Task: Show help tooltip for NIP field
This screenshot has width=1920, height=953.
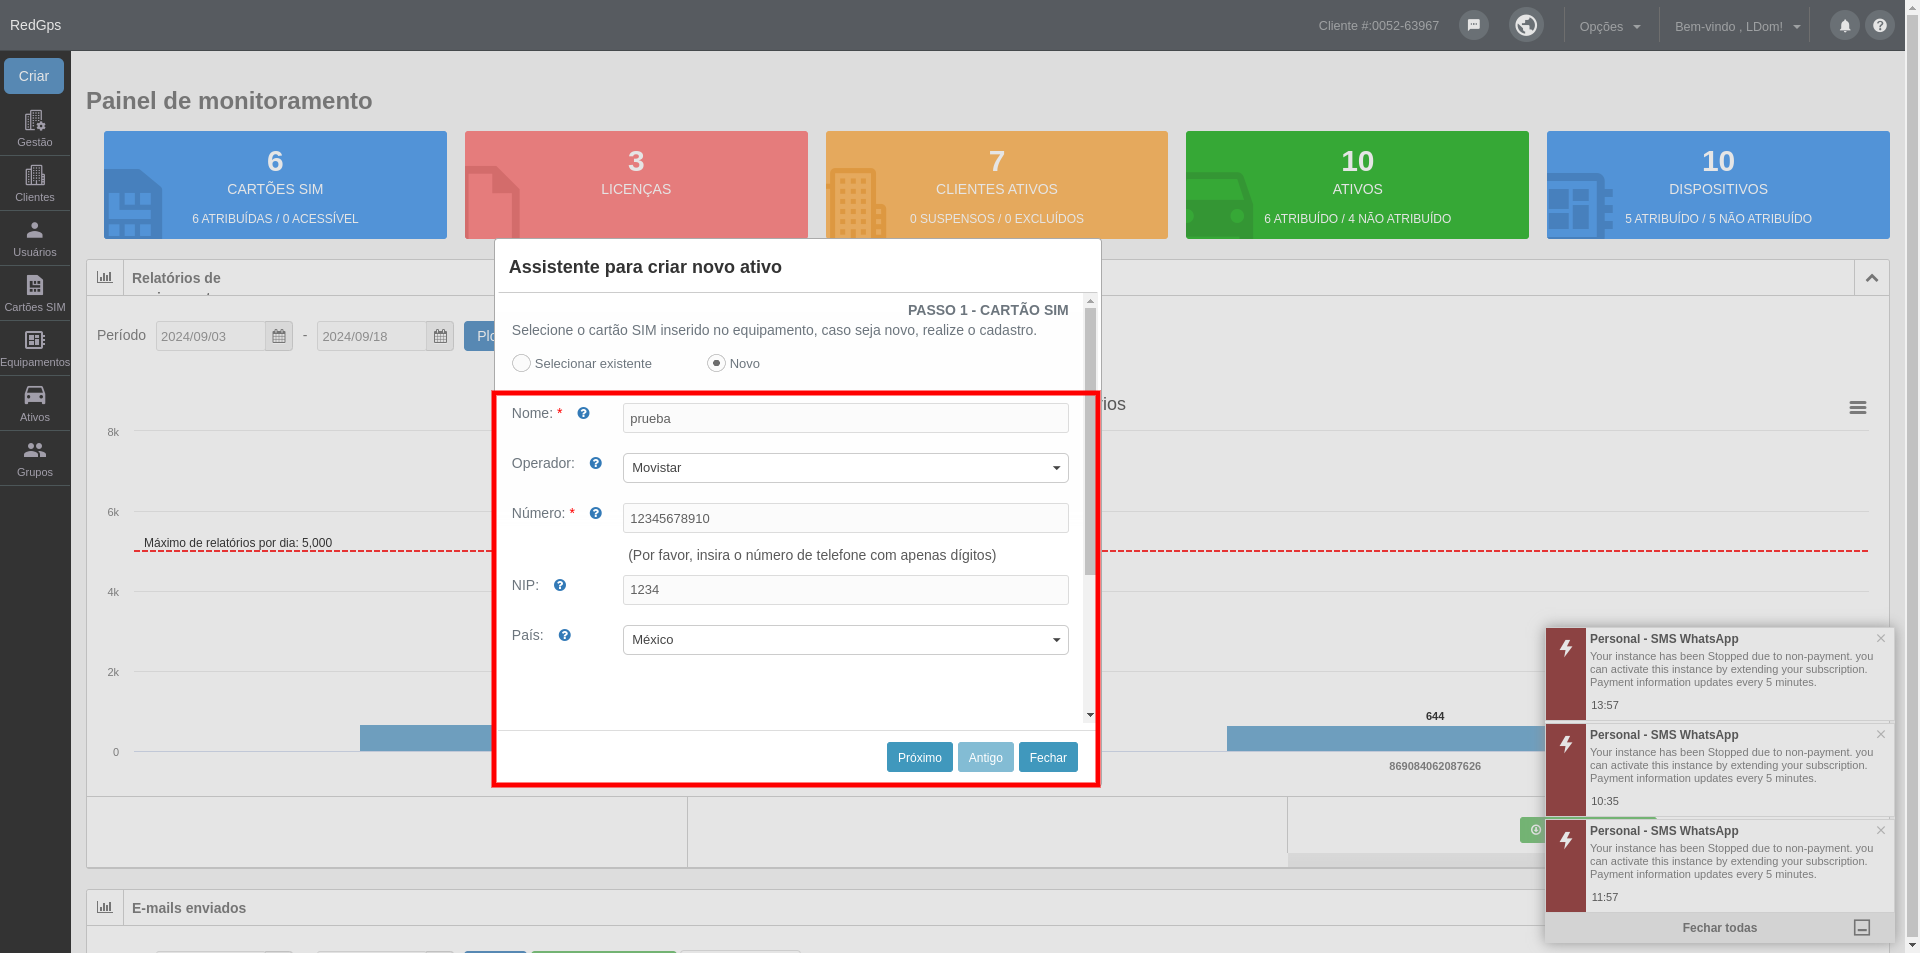Action: [560, 585]
